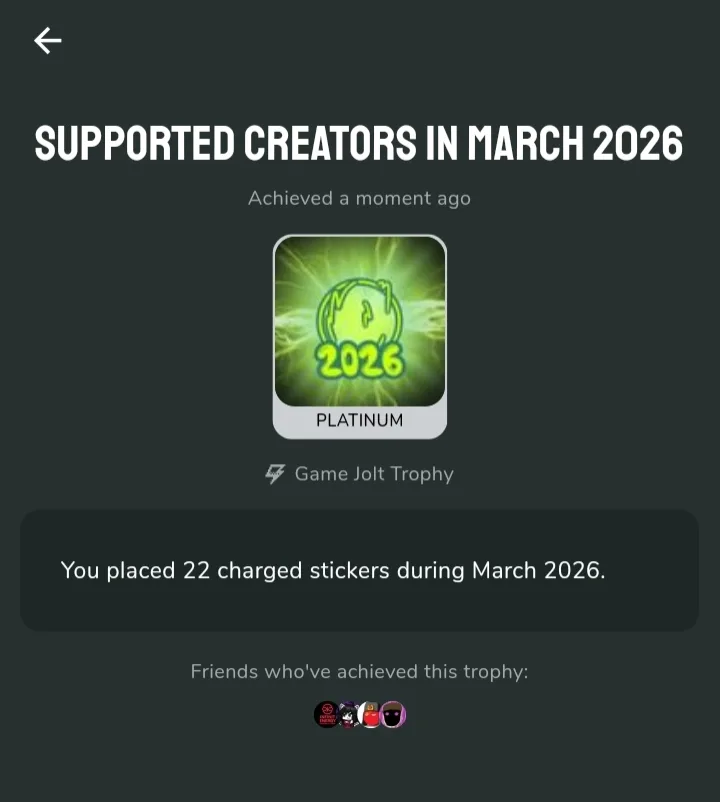Tap the grey platinum trophy card frame
This screenshot has height=802, width=720.
click(x=360, y=337)
